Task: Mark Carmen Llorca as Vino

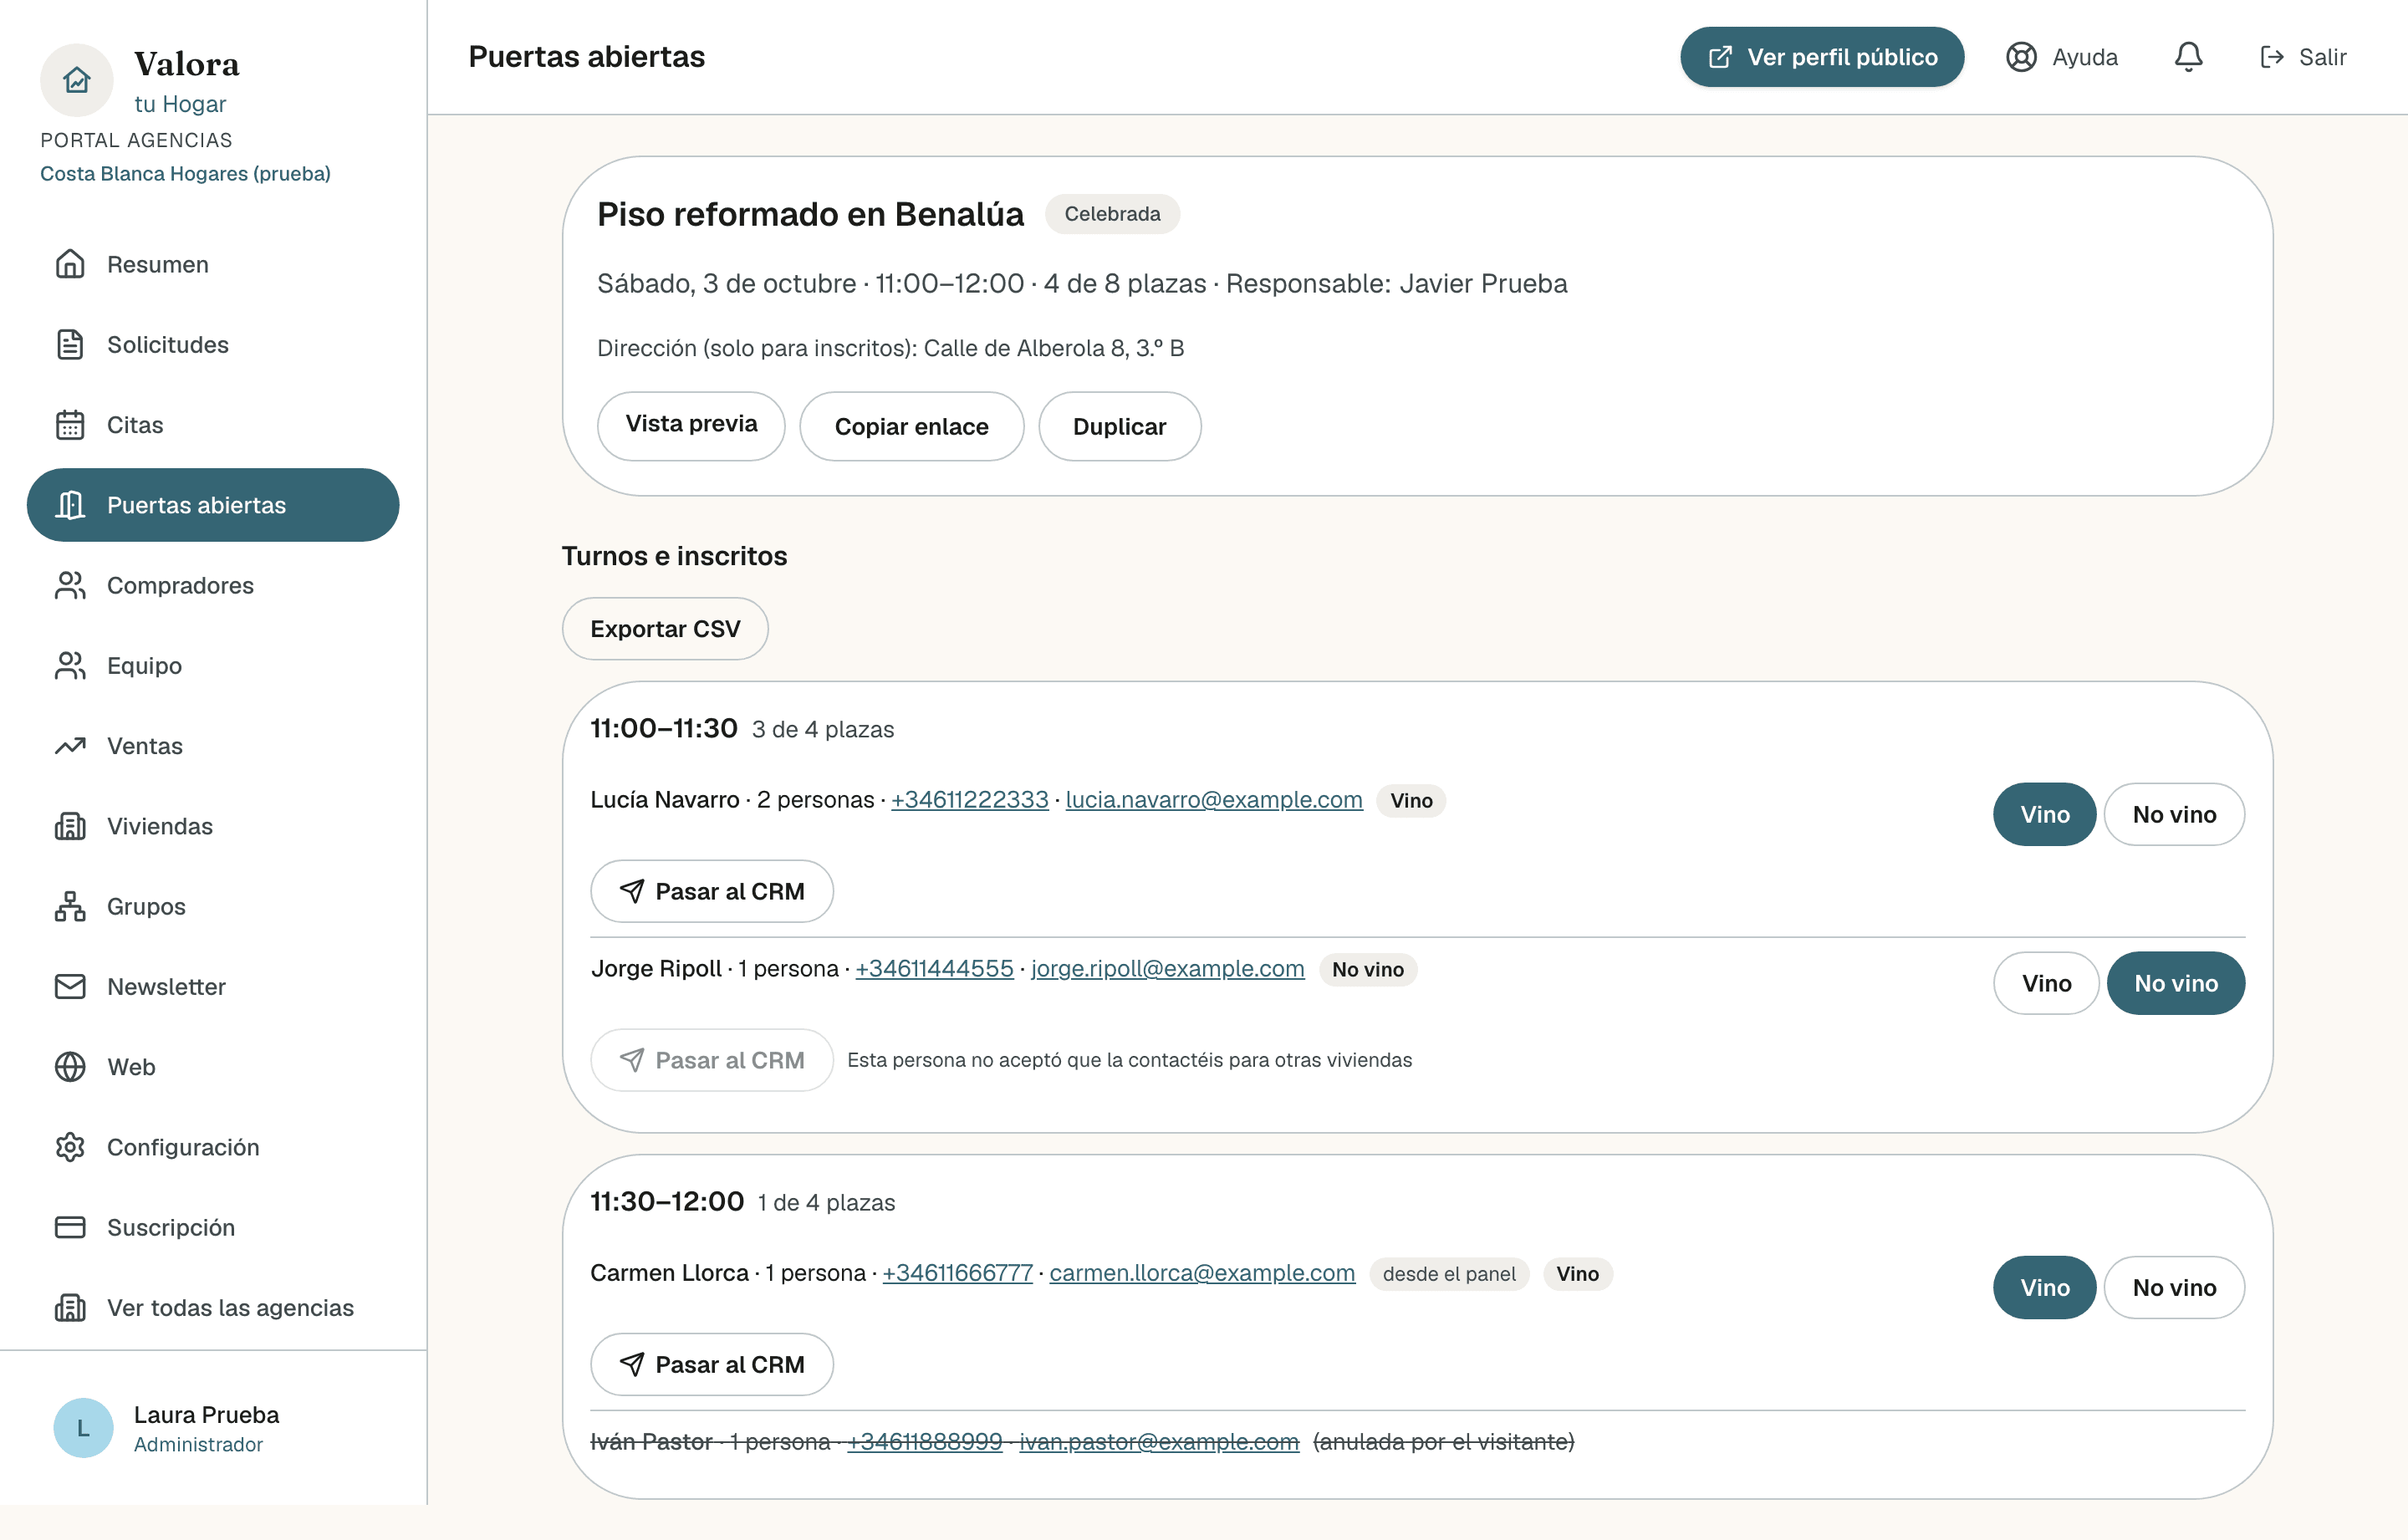Action: coord(2044,1287)
